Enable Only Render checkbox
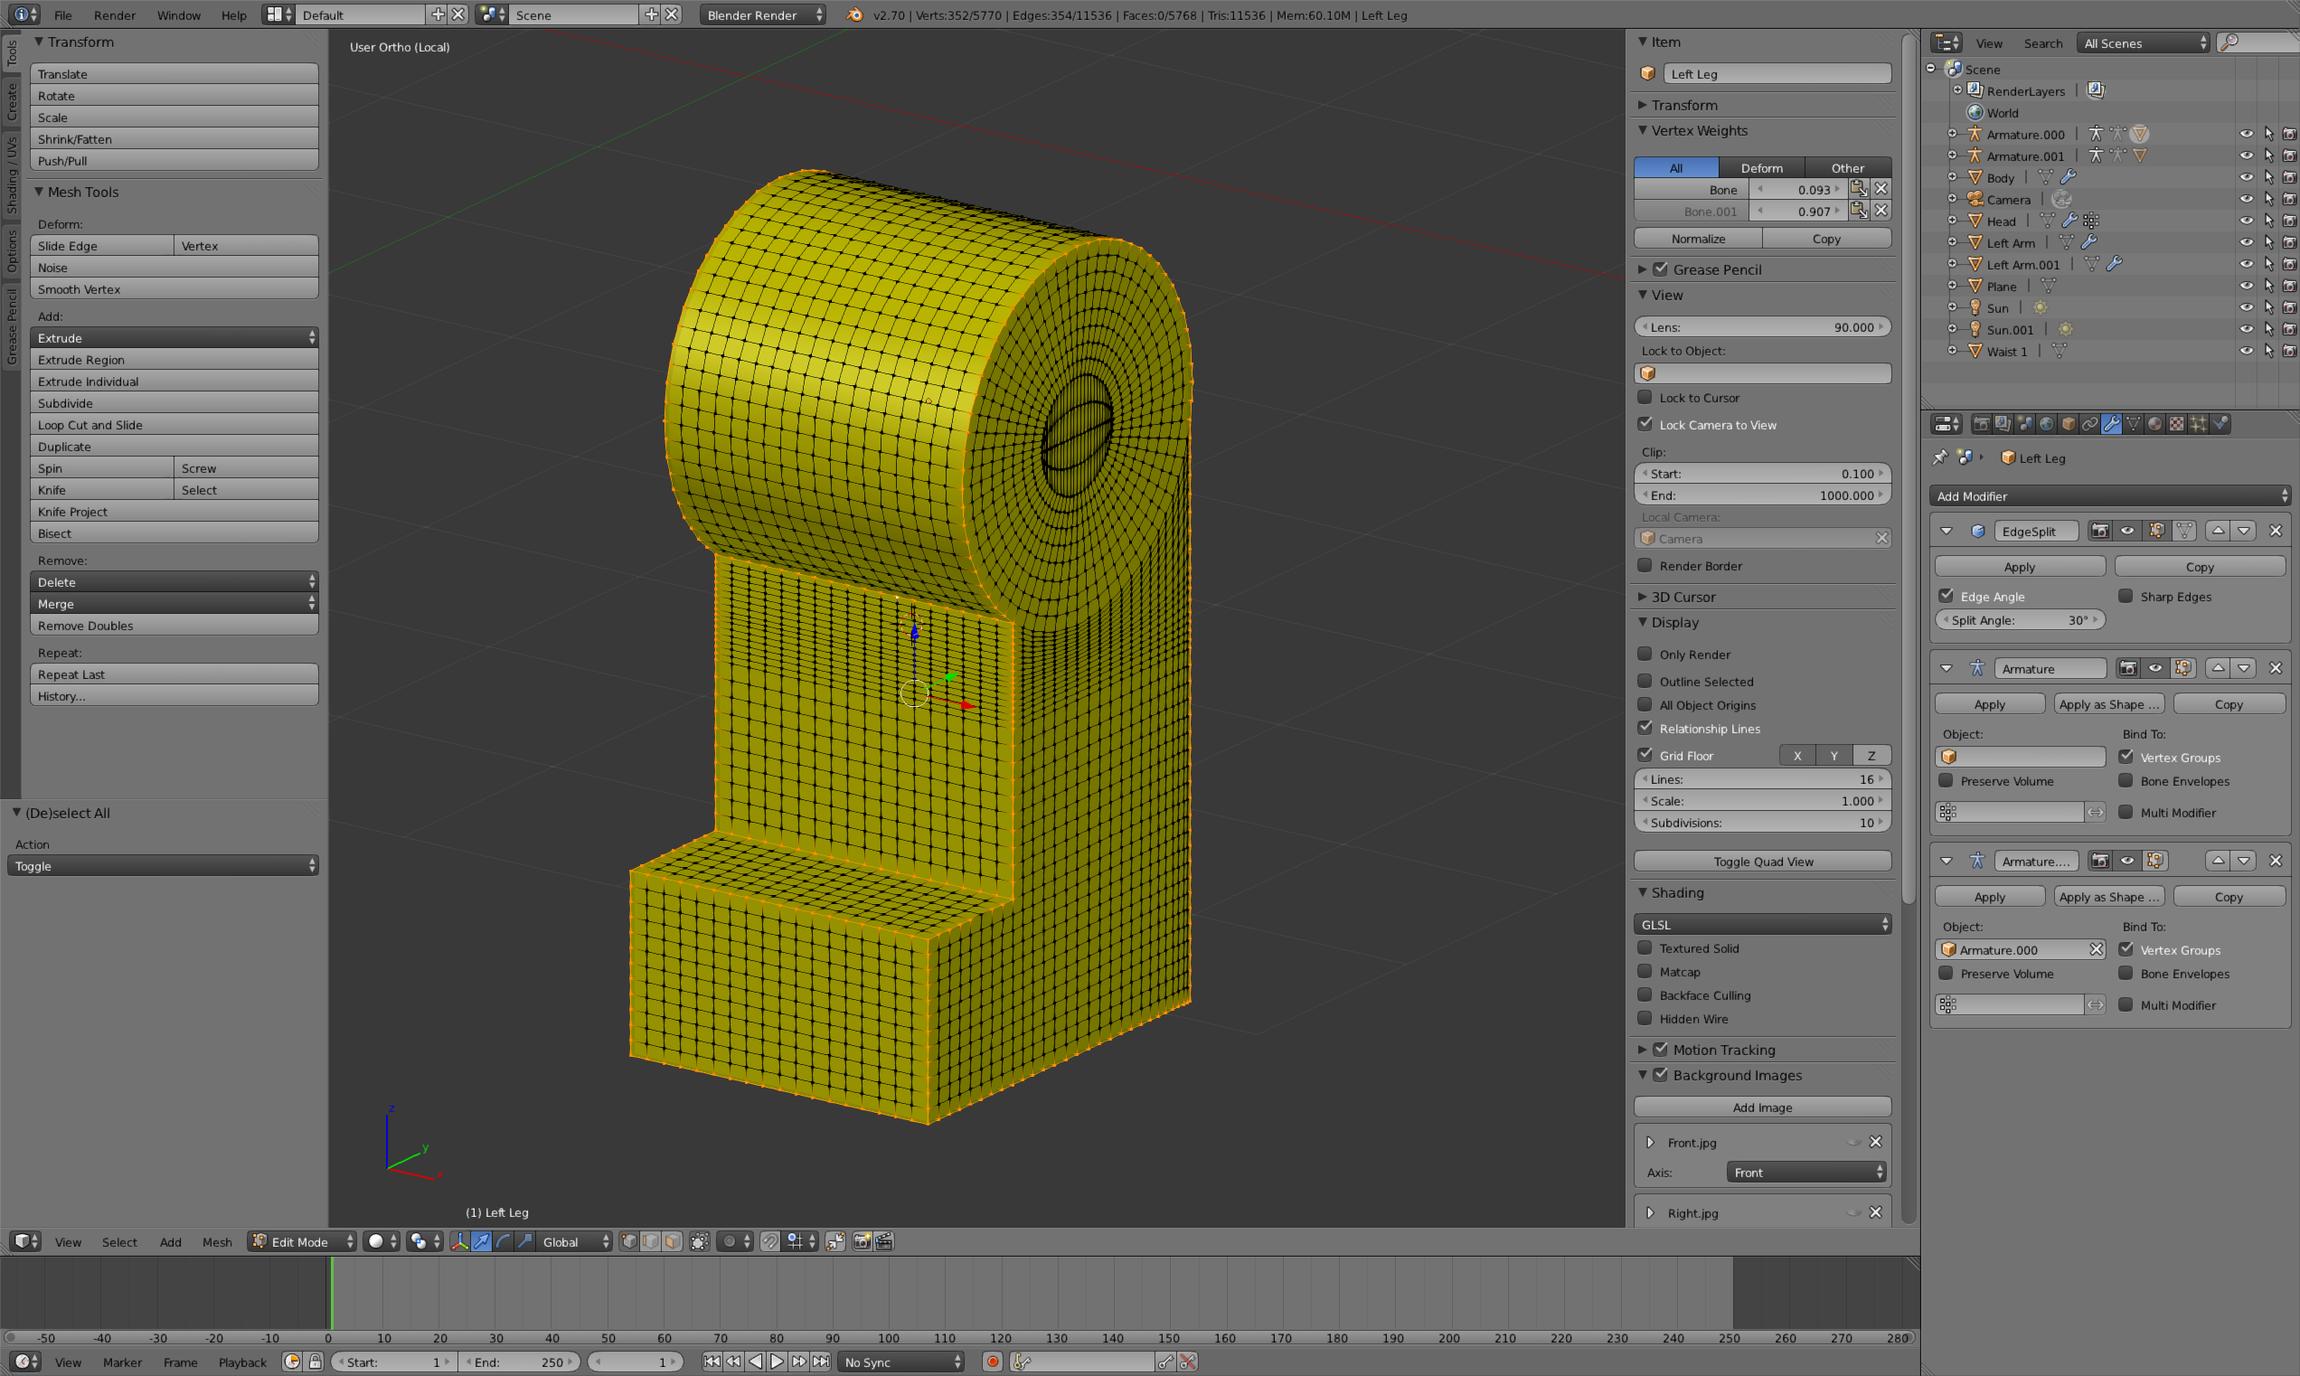Screen dimensions: 2300x1376 pyautogui.click(x=1645, y=654)
